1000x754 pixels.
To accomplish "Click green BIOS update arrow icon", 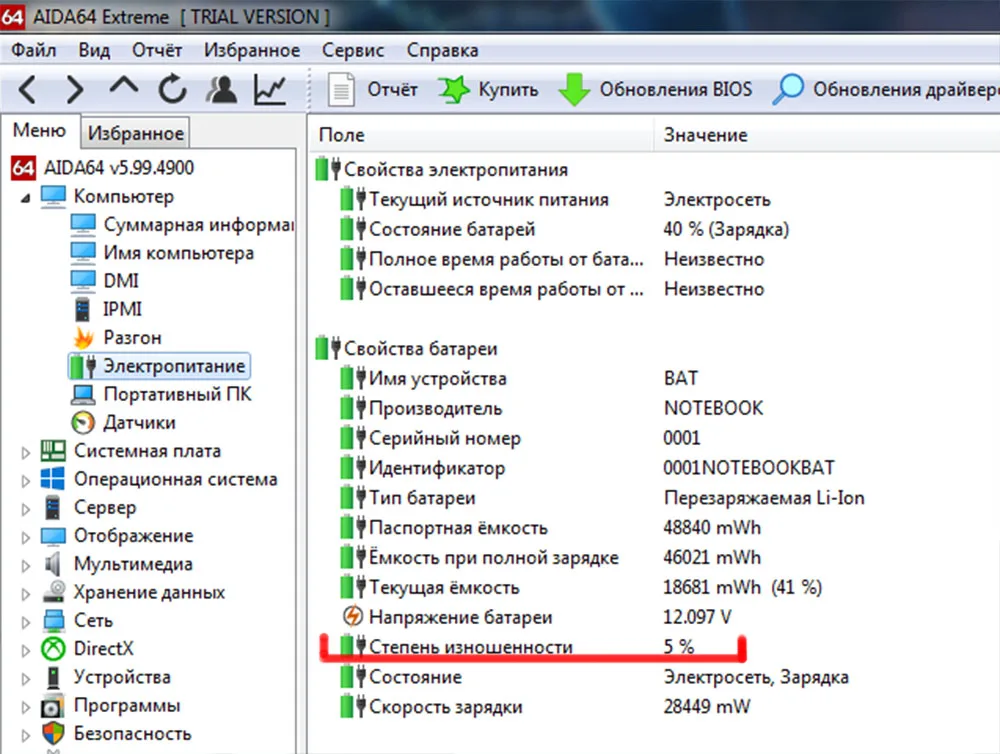I will pyautogui.click(x=574, y=89).
